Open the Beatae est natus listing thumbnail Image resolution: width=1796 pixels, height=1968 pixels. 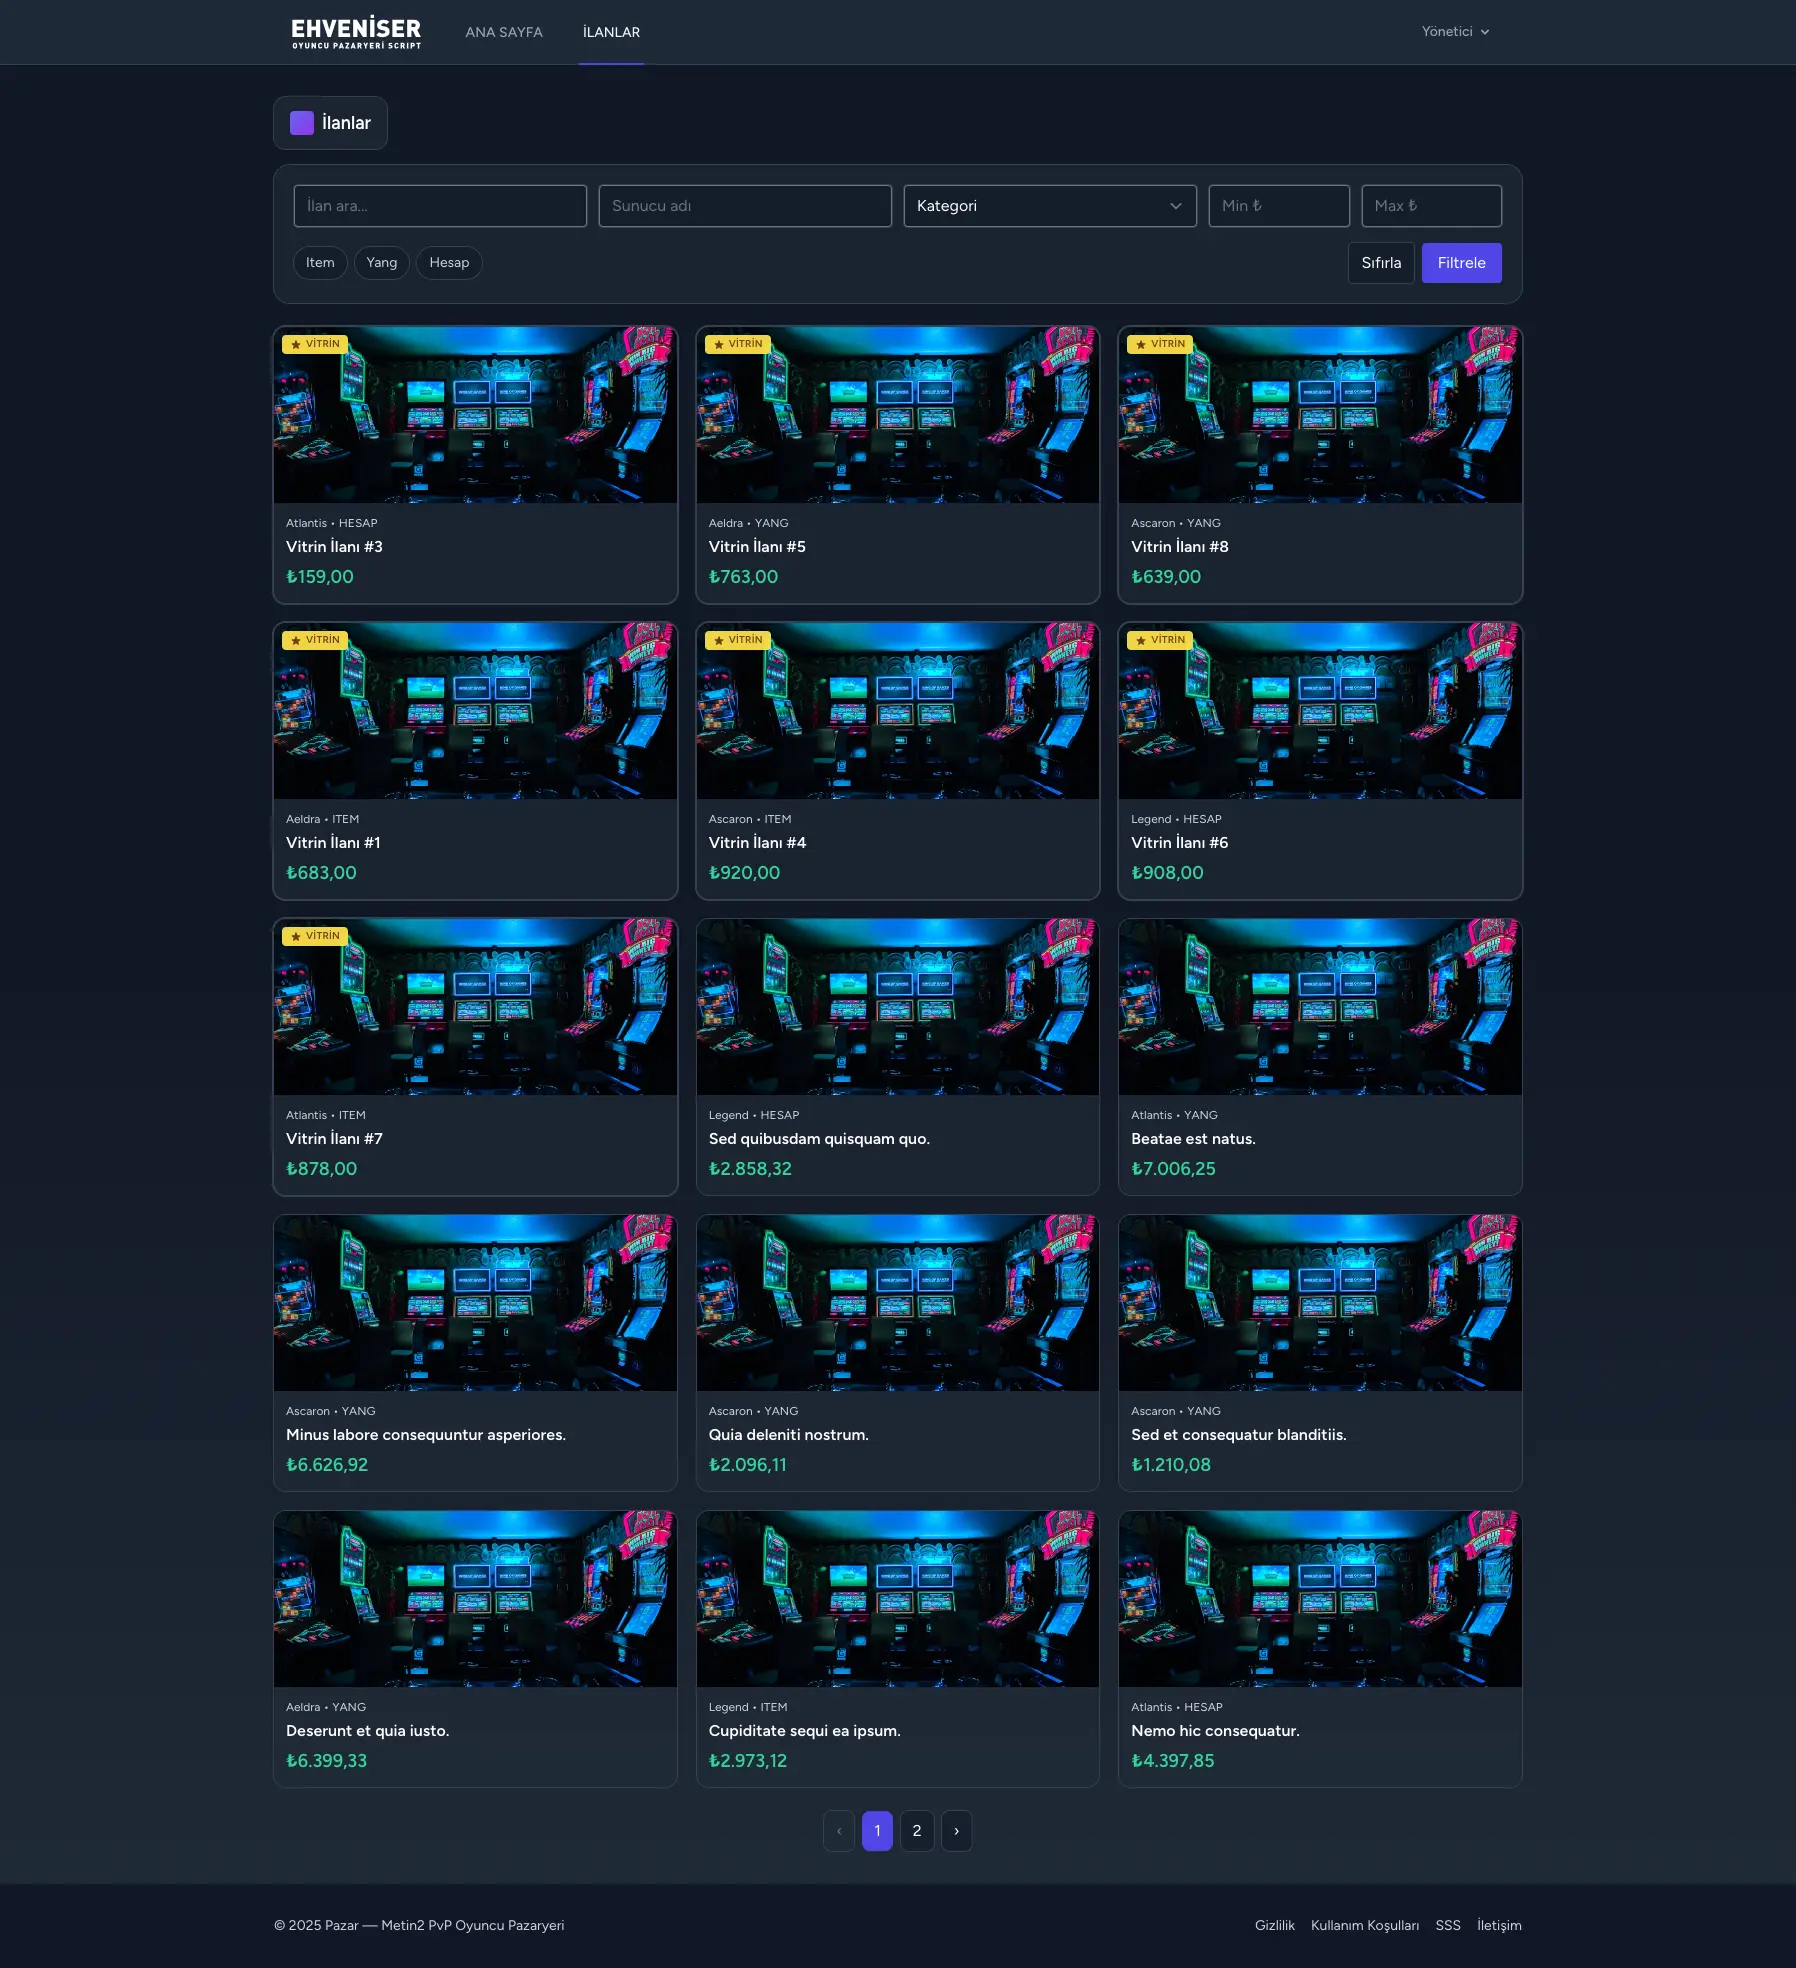coord(1320,1007)
